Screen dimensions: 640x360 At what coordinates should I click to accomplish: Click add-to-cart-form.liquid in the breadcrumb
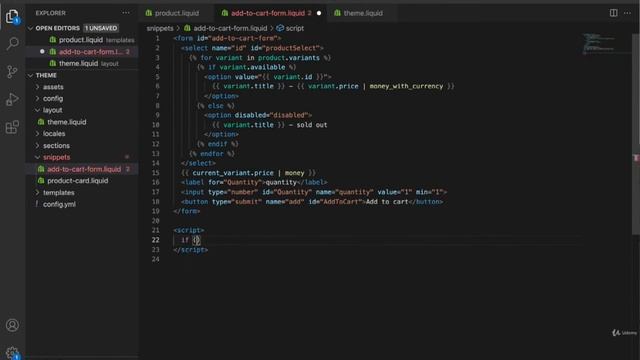[230, 28]
